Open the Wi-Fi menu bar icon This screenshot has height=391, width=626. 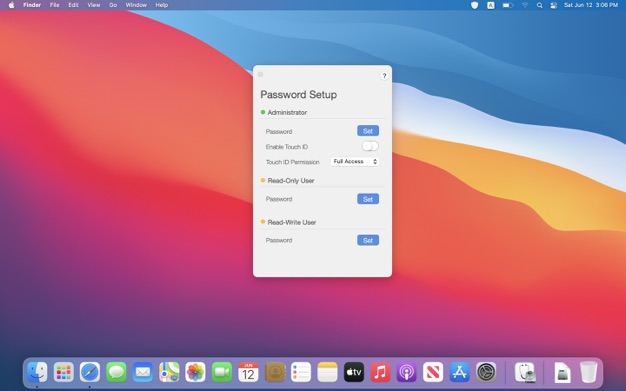525,5
